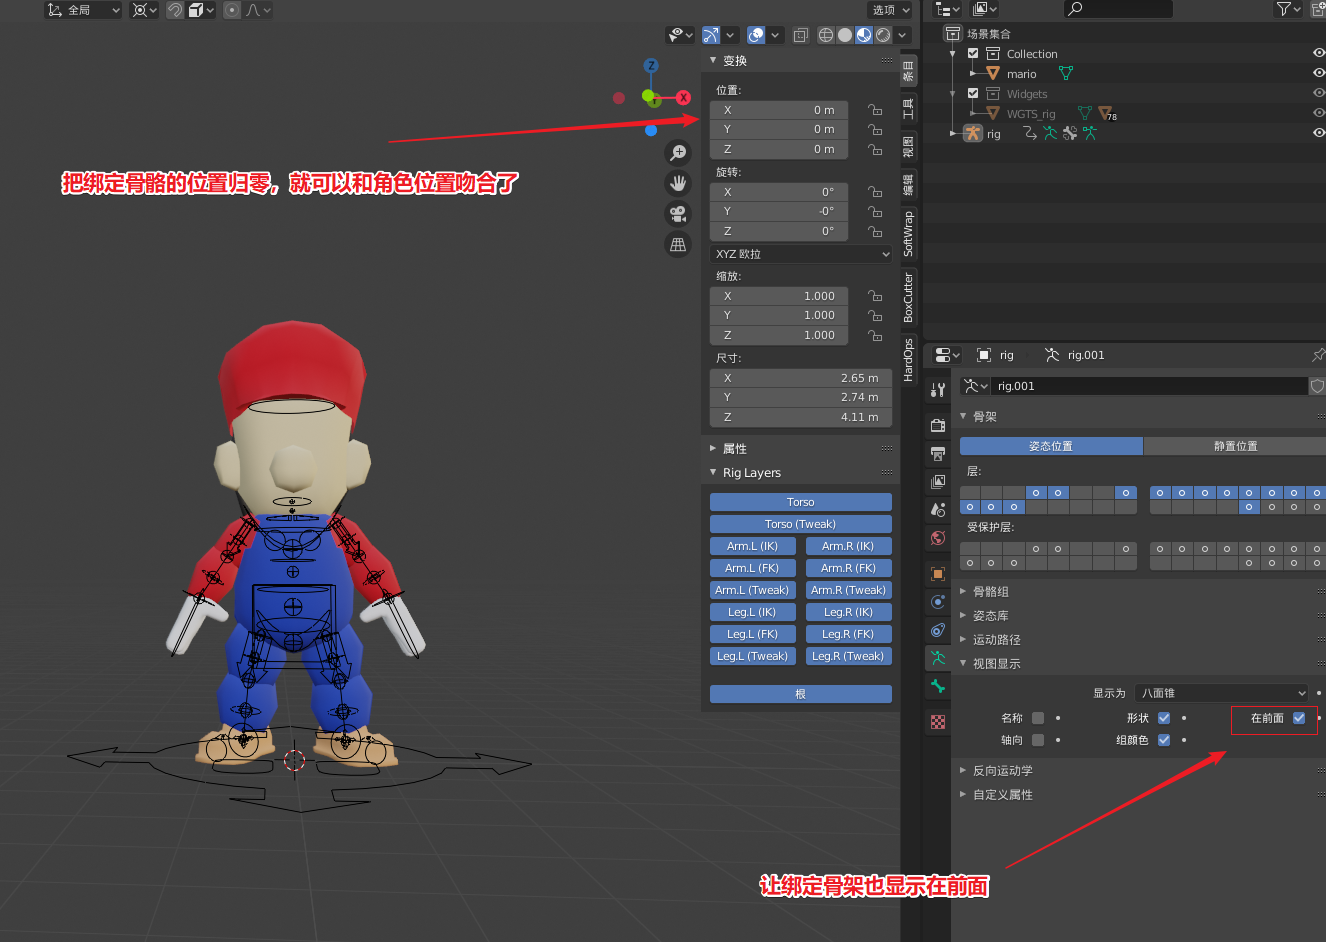Switch to the HardOps sidebar tab
Image resolution: width=1326 pixels, height=942 pixels.
pos(909,360)
